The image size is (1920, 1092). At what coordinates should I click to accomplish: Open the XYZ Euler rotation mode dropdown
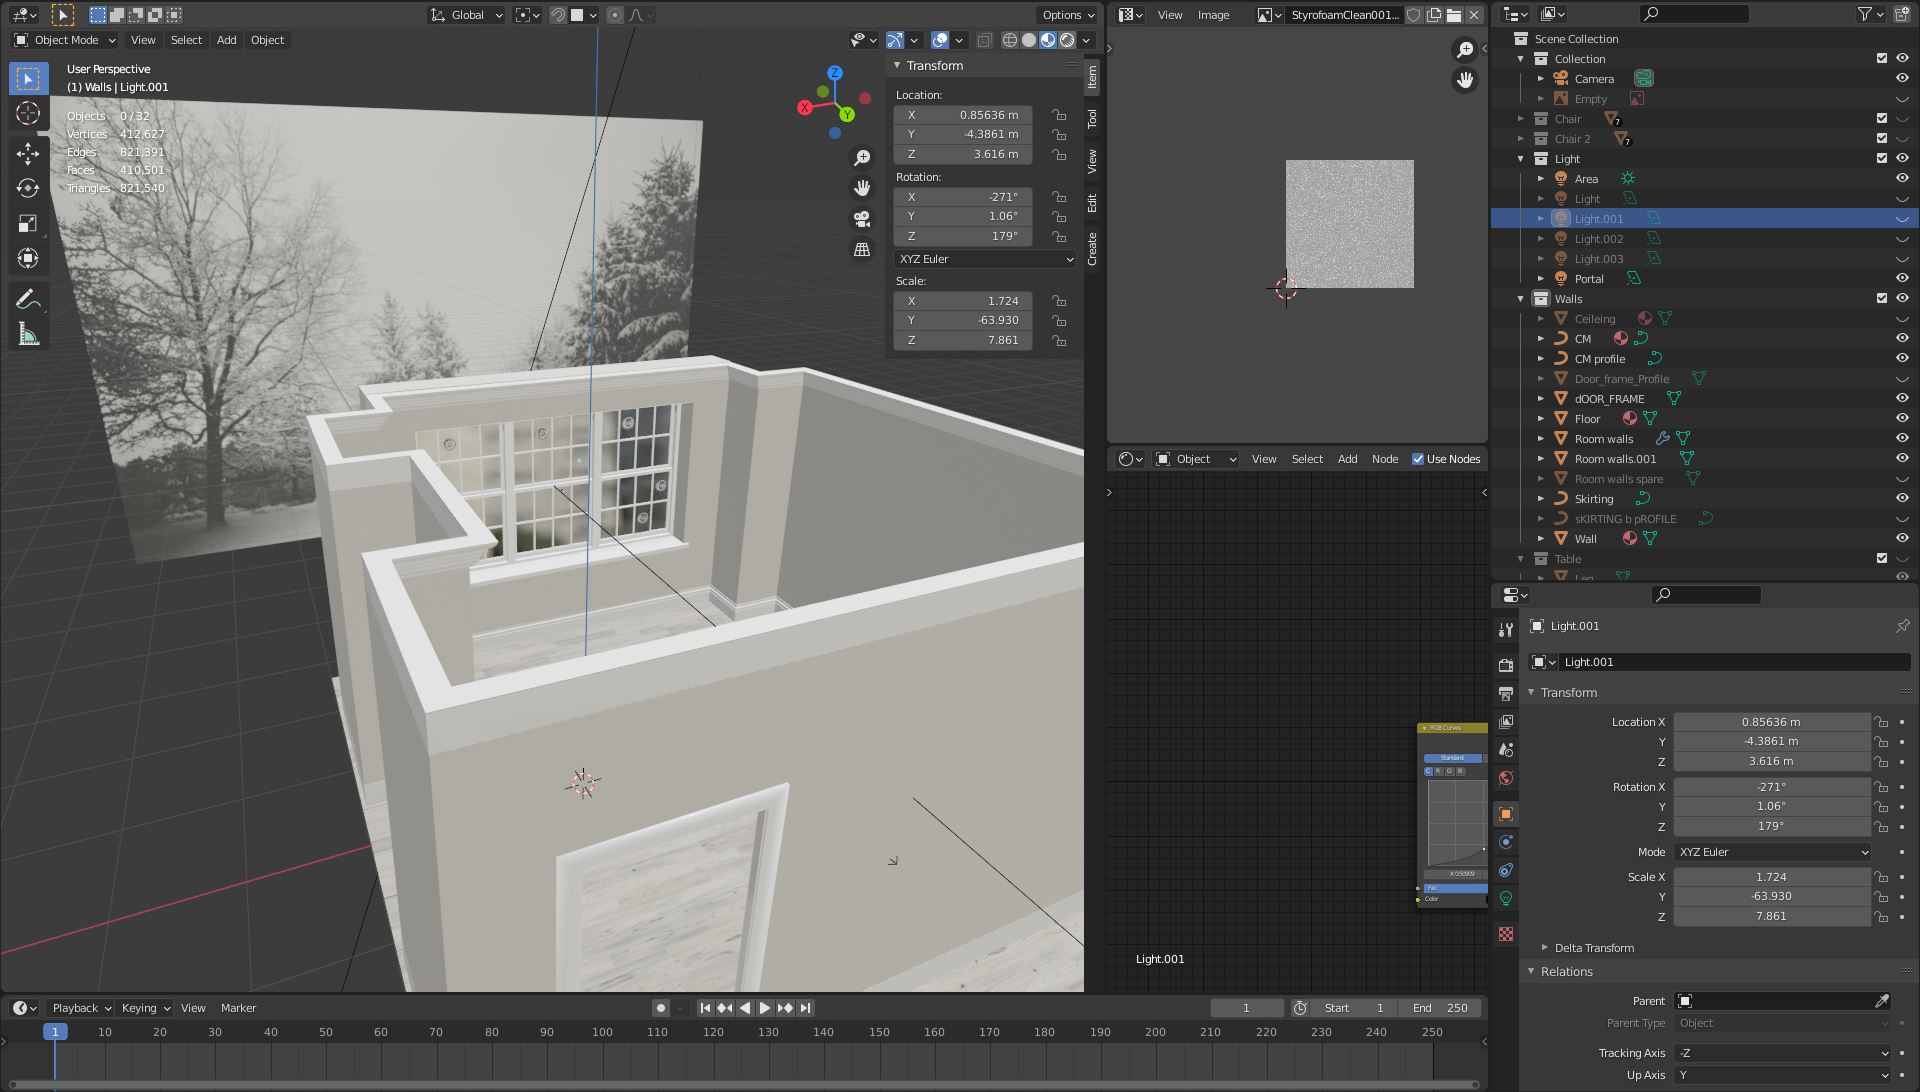coord(984,259)
